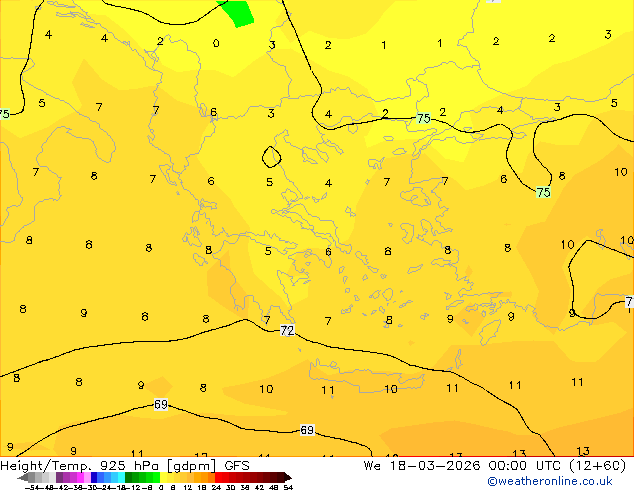Select the single 0 temperature value
This screenshot has height=490, width=634.
[216, 43]
